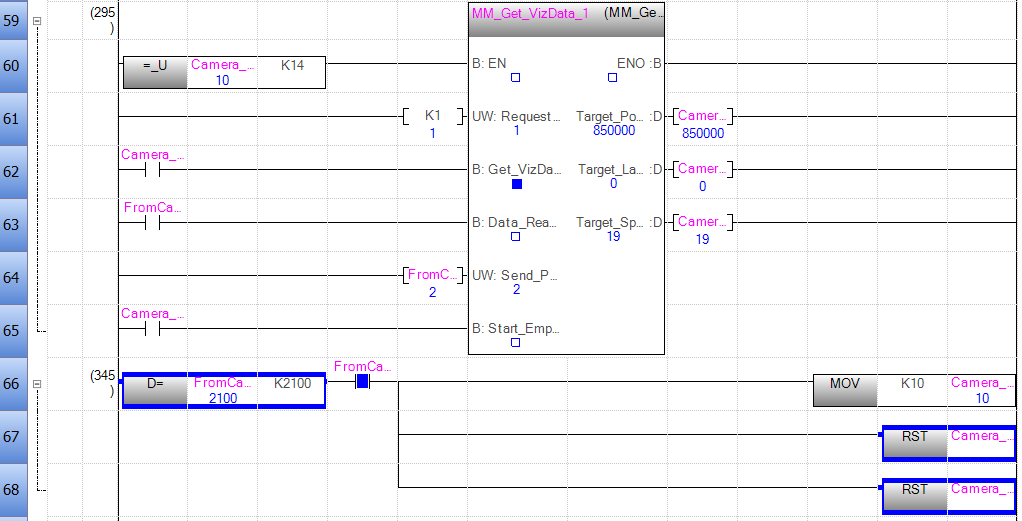Viewport: 1022px width, 521px height.
Task: Click step number (295) label
Action: click(x=102, y=20)
